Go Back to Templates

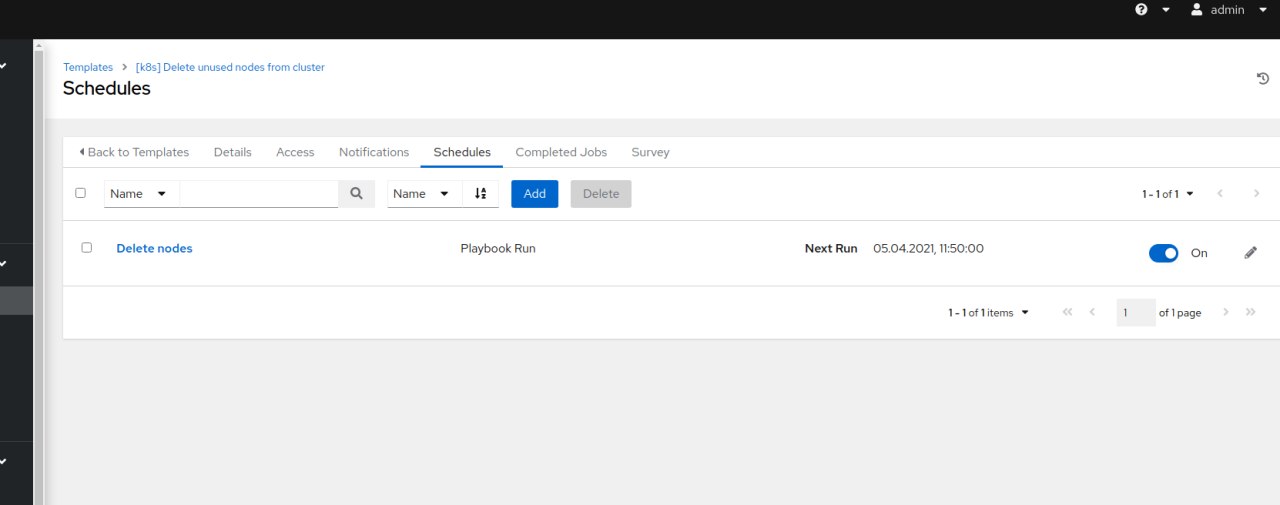point(134,152)
